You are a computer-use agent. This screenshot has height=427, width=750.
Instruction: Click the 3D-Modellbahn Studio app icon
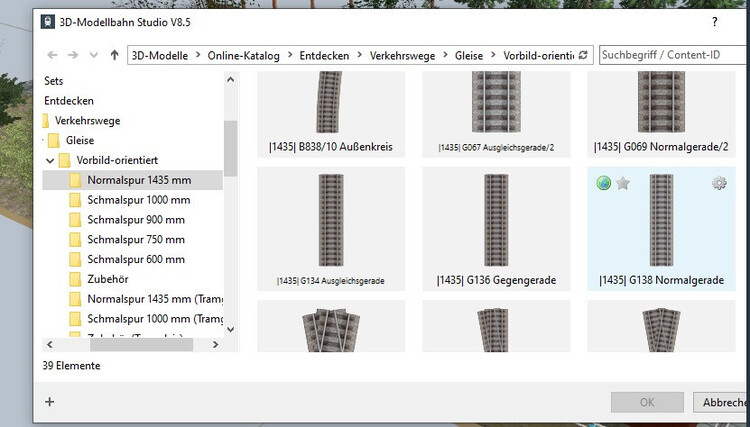click(48, 22)
